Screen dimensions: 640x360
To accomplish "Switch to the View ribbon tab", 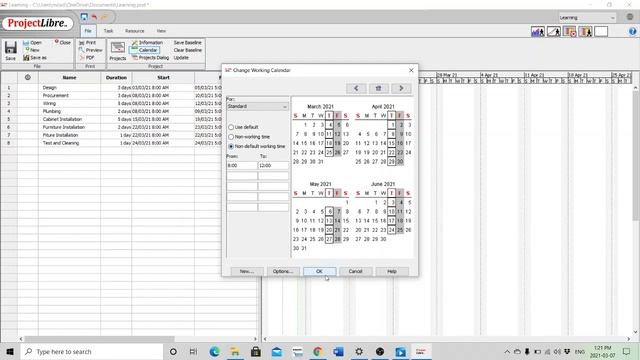I will point(161,31).
